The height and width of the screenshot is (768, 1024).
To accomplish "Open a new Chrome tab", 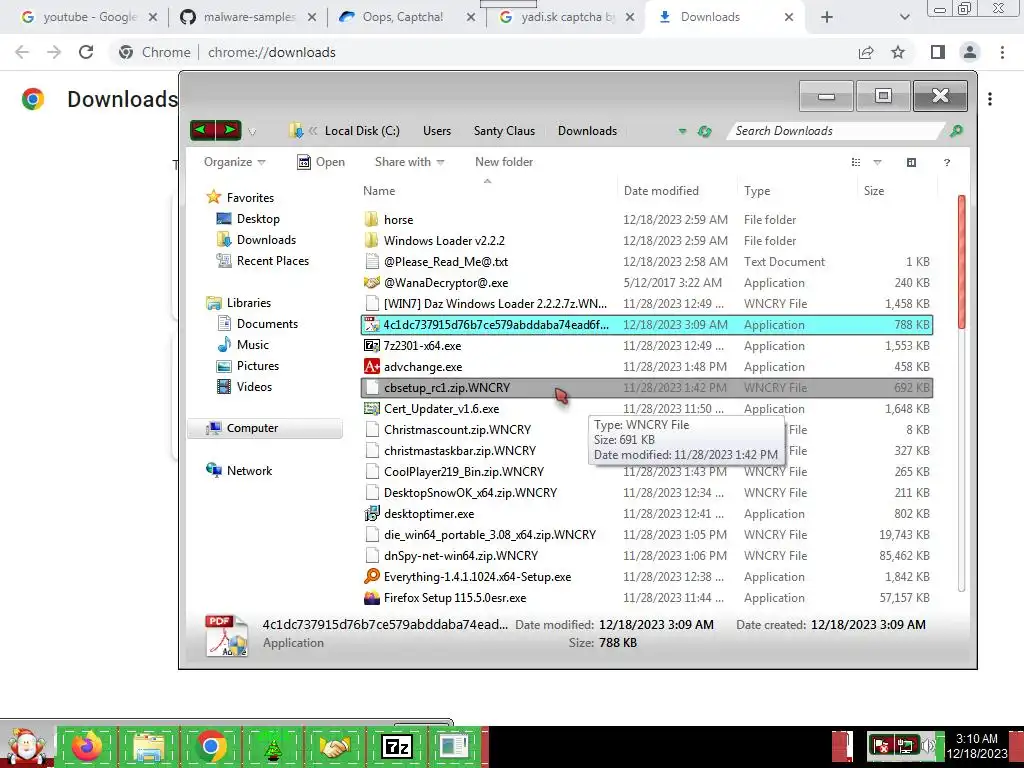I will [x=827, y=18].
